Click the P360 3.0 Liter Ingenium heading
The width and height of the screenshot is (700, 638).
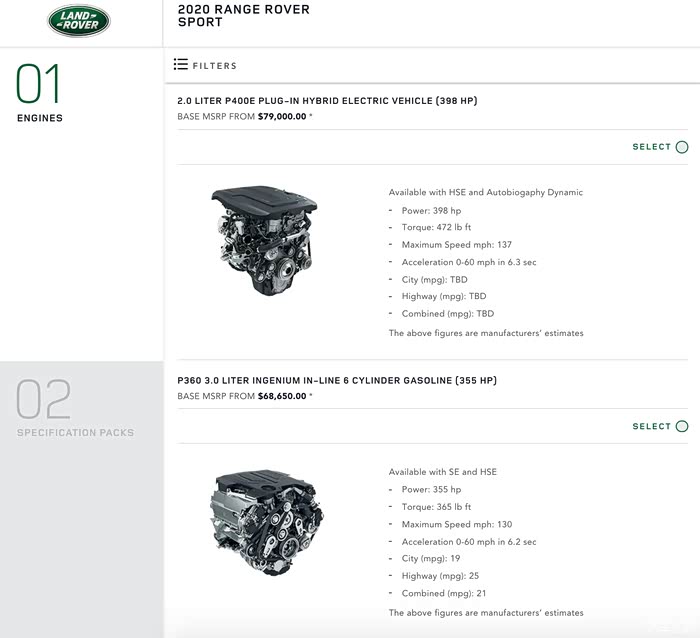(337, 380)
